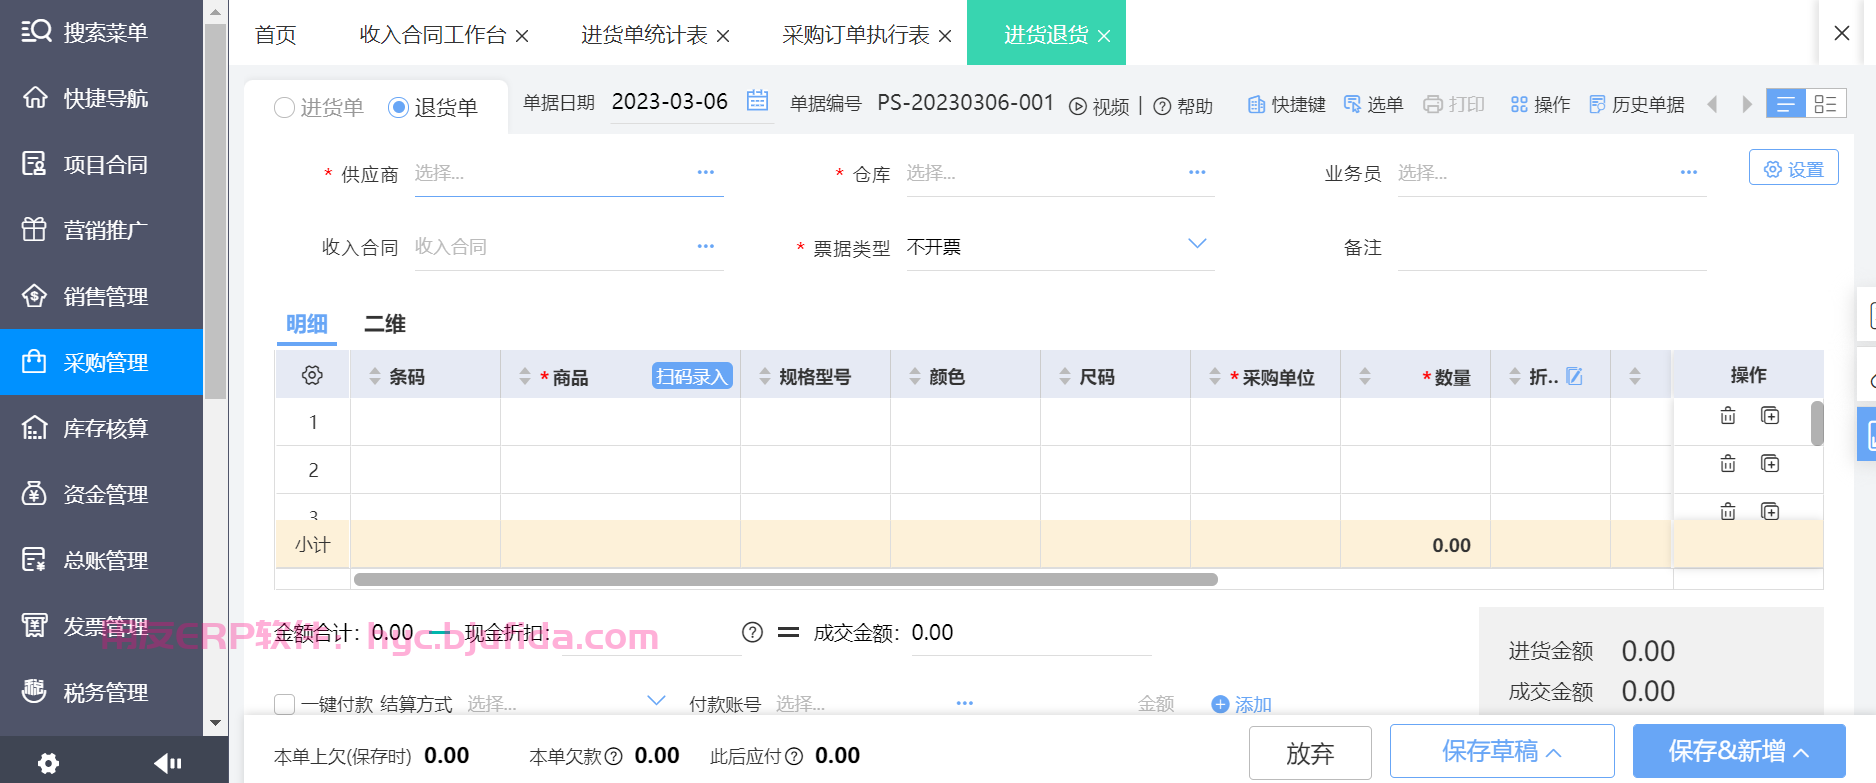
Task: Open the 帮助 help link
Action: click(1183, 106)
